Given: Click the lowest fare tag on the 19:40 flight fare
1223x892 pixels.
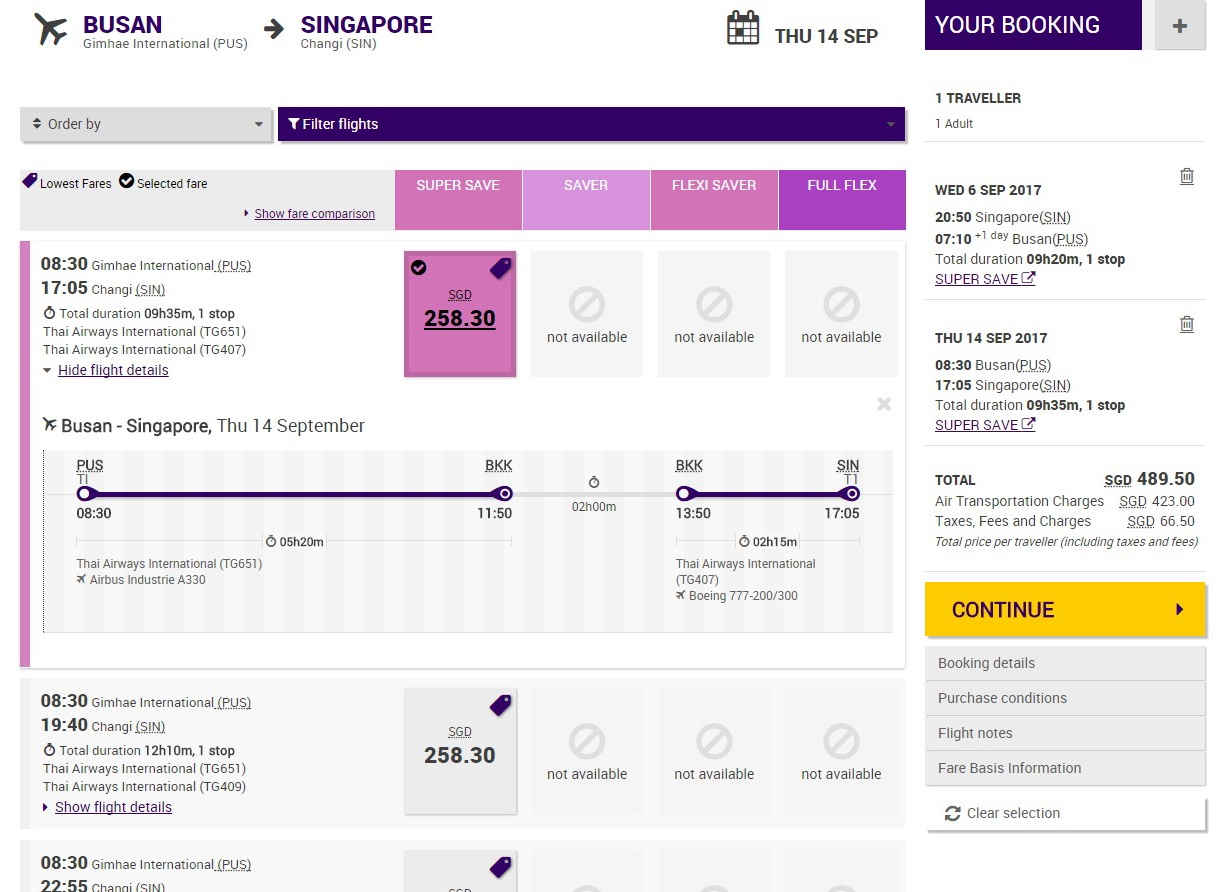Looking at the screenshot, I should [500, 704].
